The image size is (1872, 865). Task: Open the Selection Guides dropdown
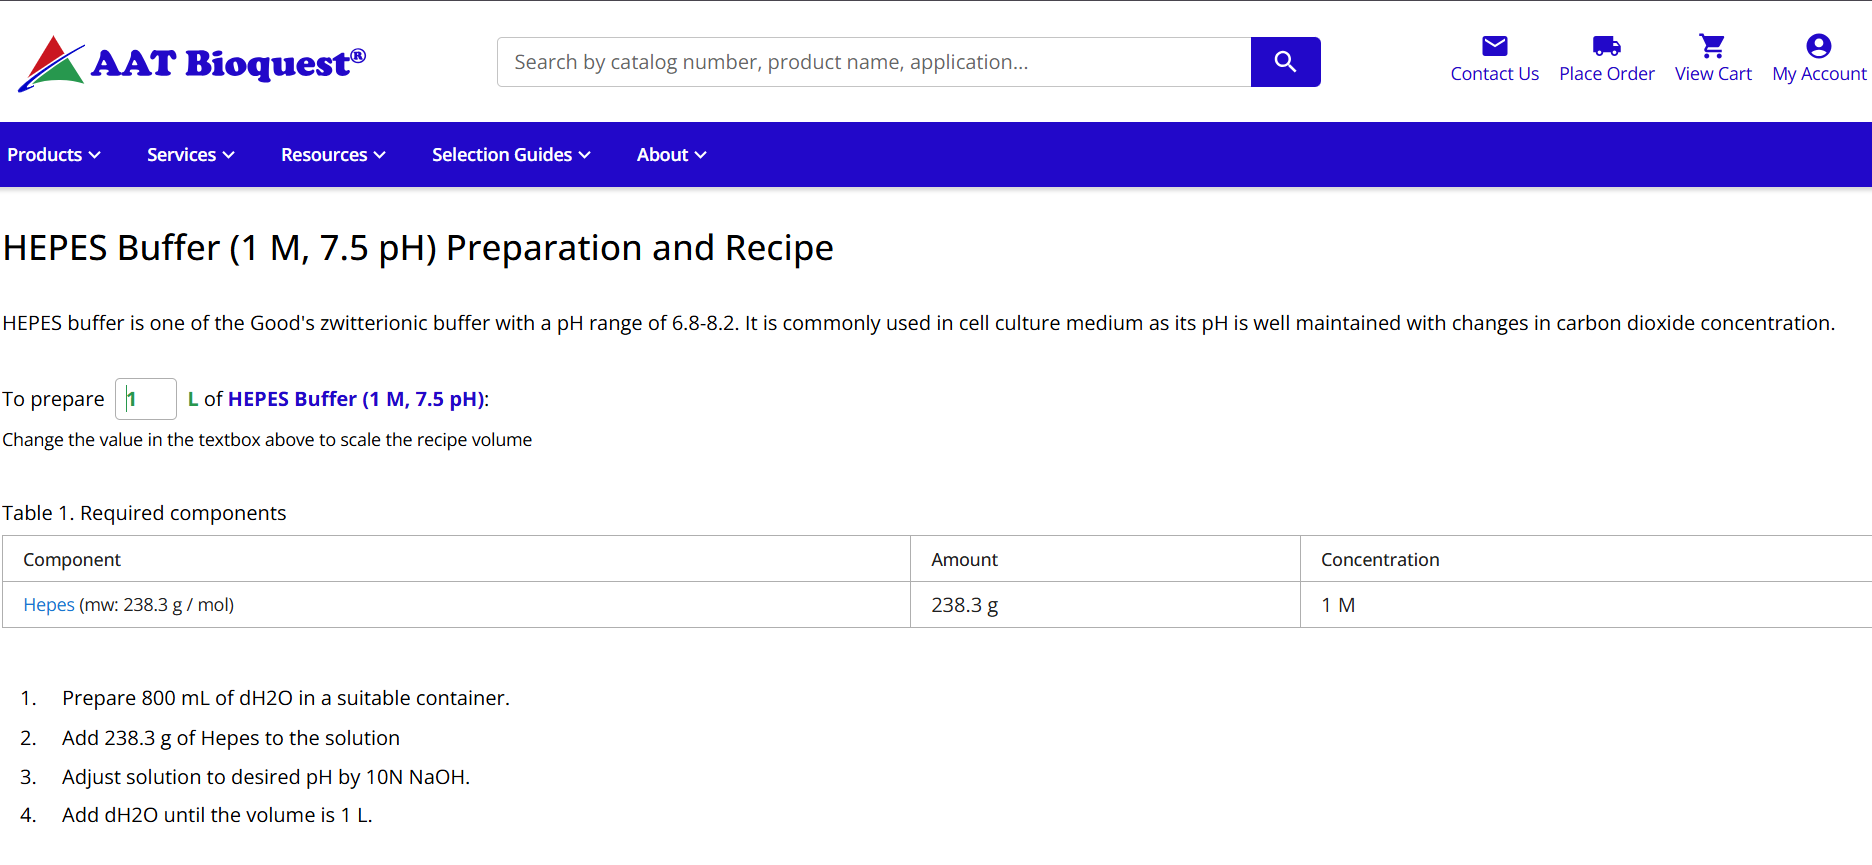511,155
